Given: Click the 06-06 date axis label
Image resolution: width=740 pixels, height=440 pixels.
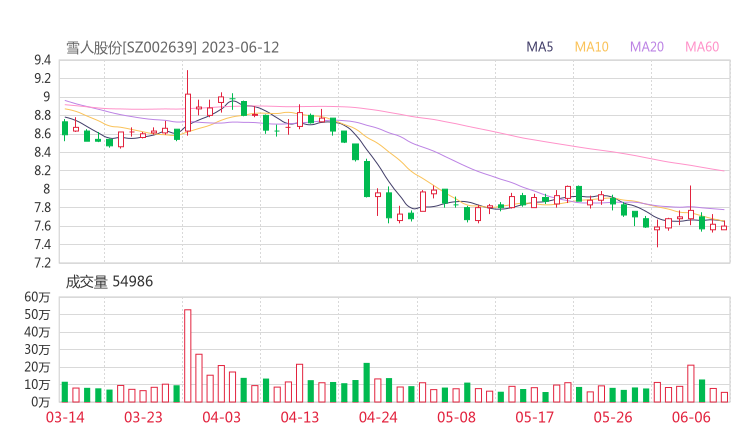Looking at the screenshot, I should (691, 417).
